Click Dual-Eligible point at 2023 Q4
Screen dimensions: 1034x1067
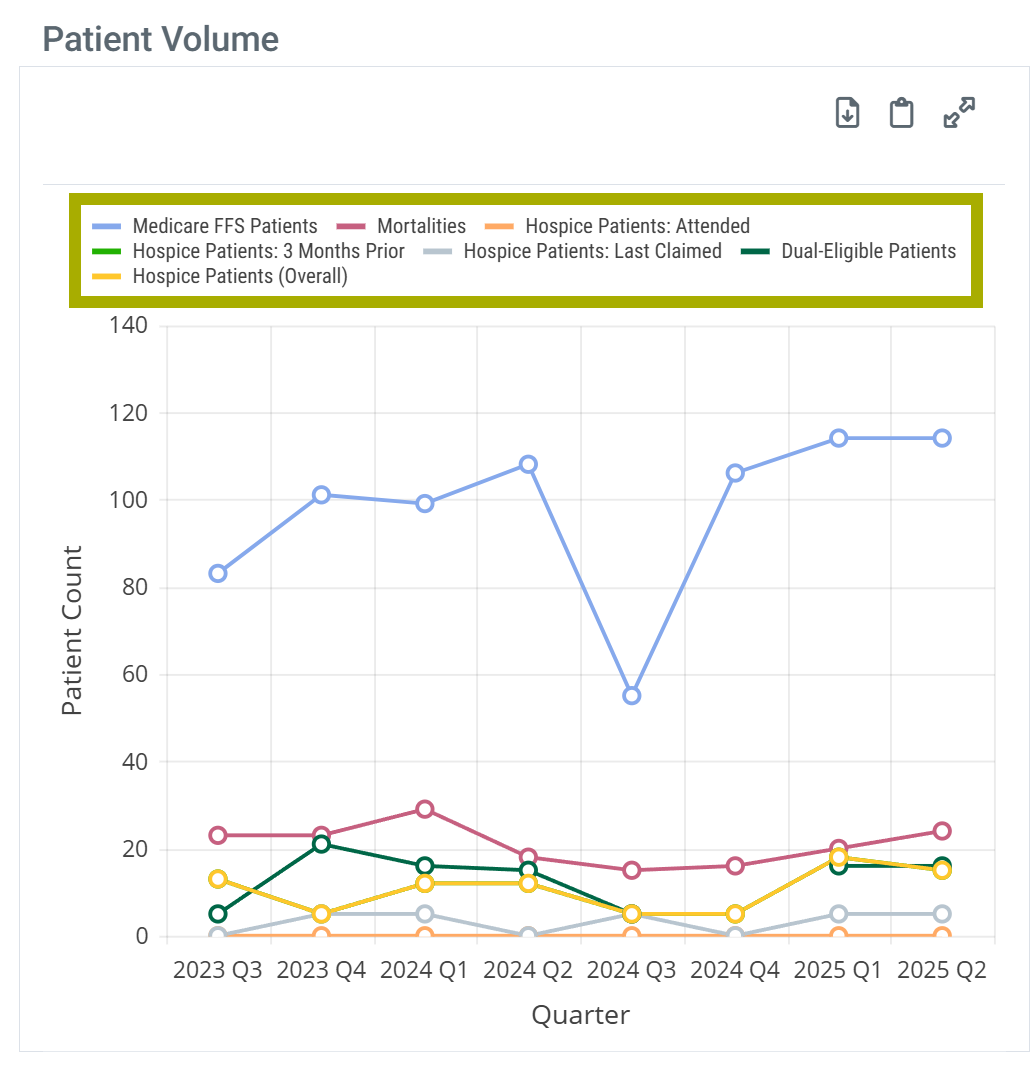(321, 844)
